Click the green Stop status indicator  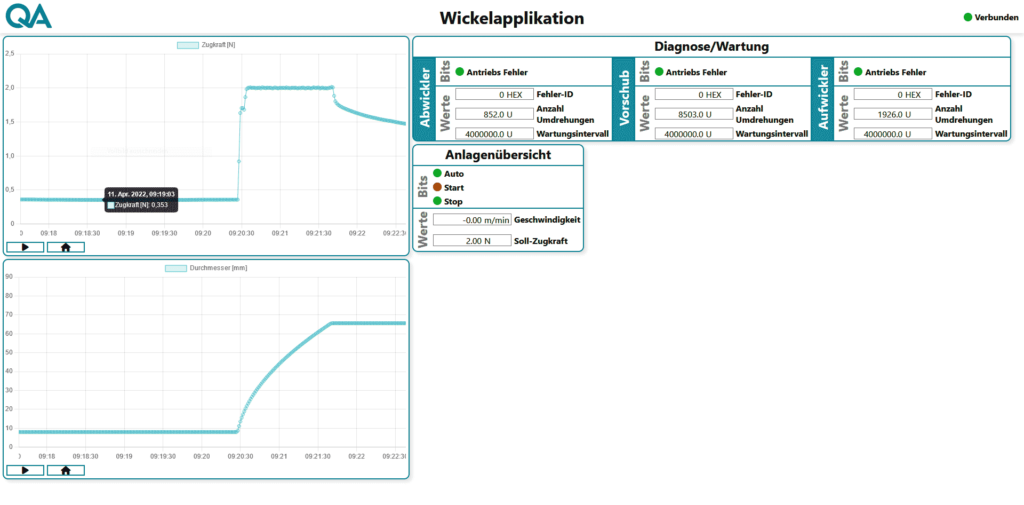pos(438,201)
